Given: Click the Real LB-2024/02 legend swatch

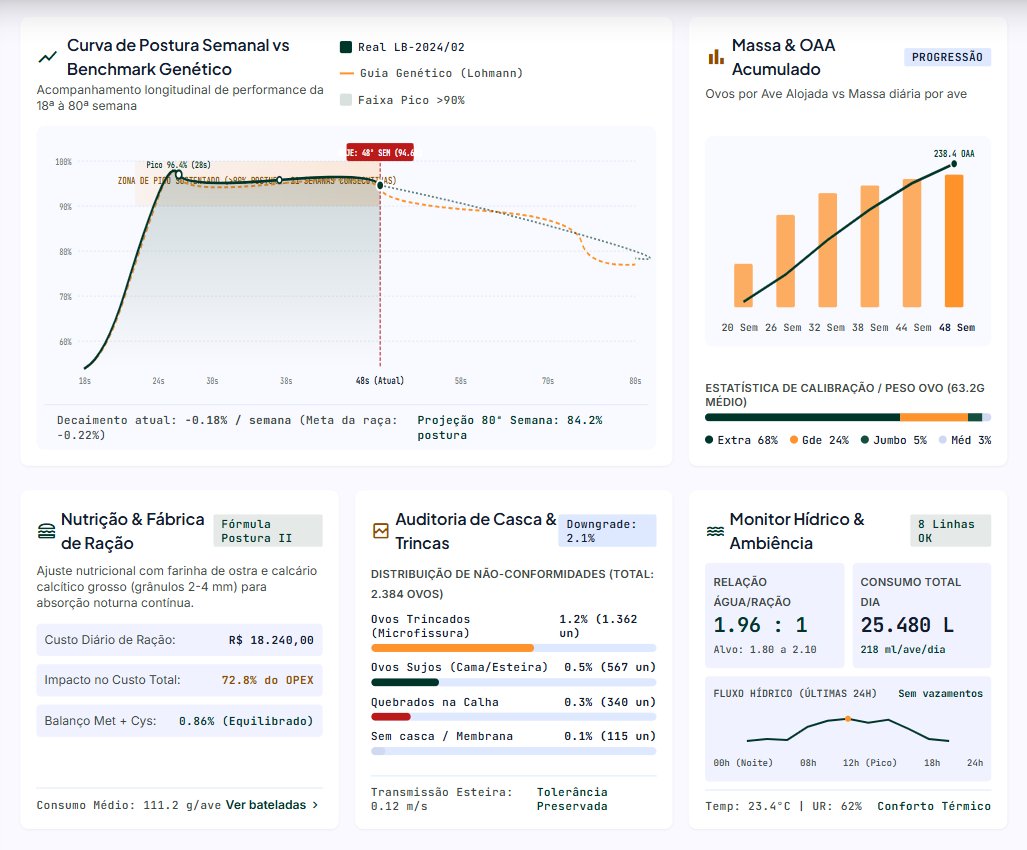Looking at the screenshot, I should pyautogui.click(x=346, y=47).
